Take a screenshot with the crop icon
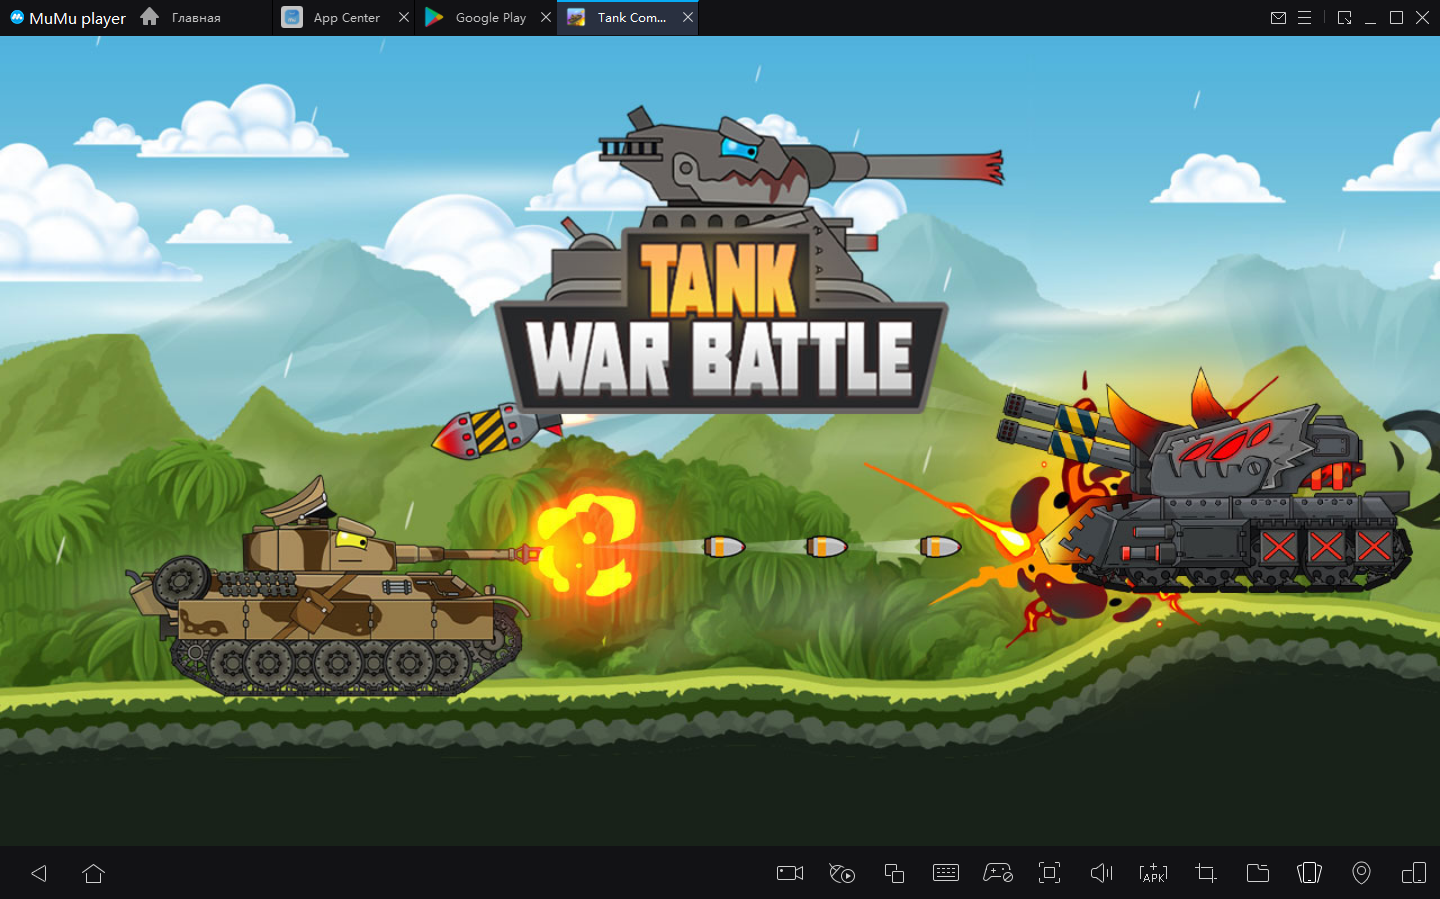Image resolution: width=1440 pixels, height=899 pixels. click(1206, 873)
